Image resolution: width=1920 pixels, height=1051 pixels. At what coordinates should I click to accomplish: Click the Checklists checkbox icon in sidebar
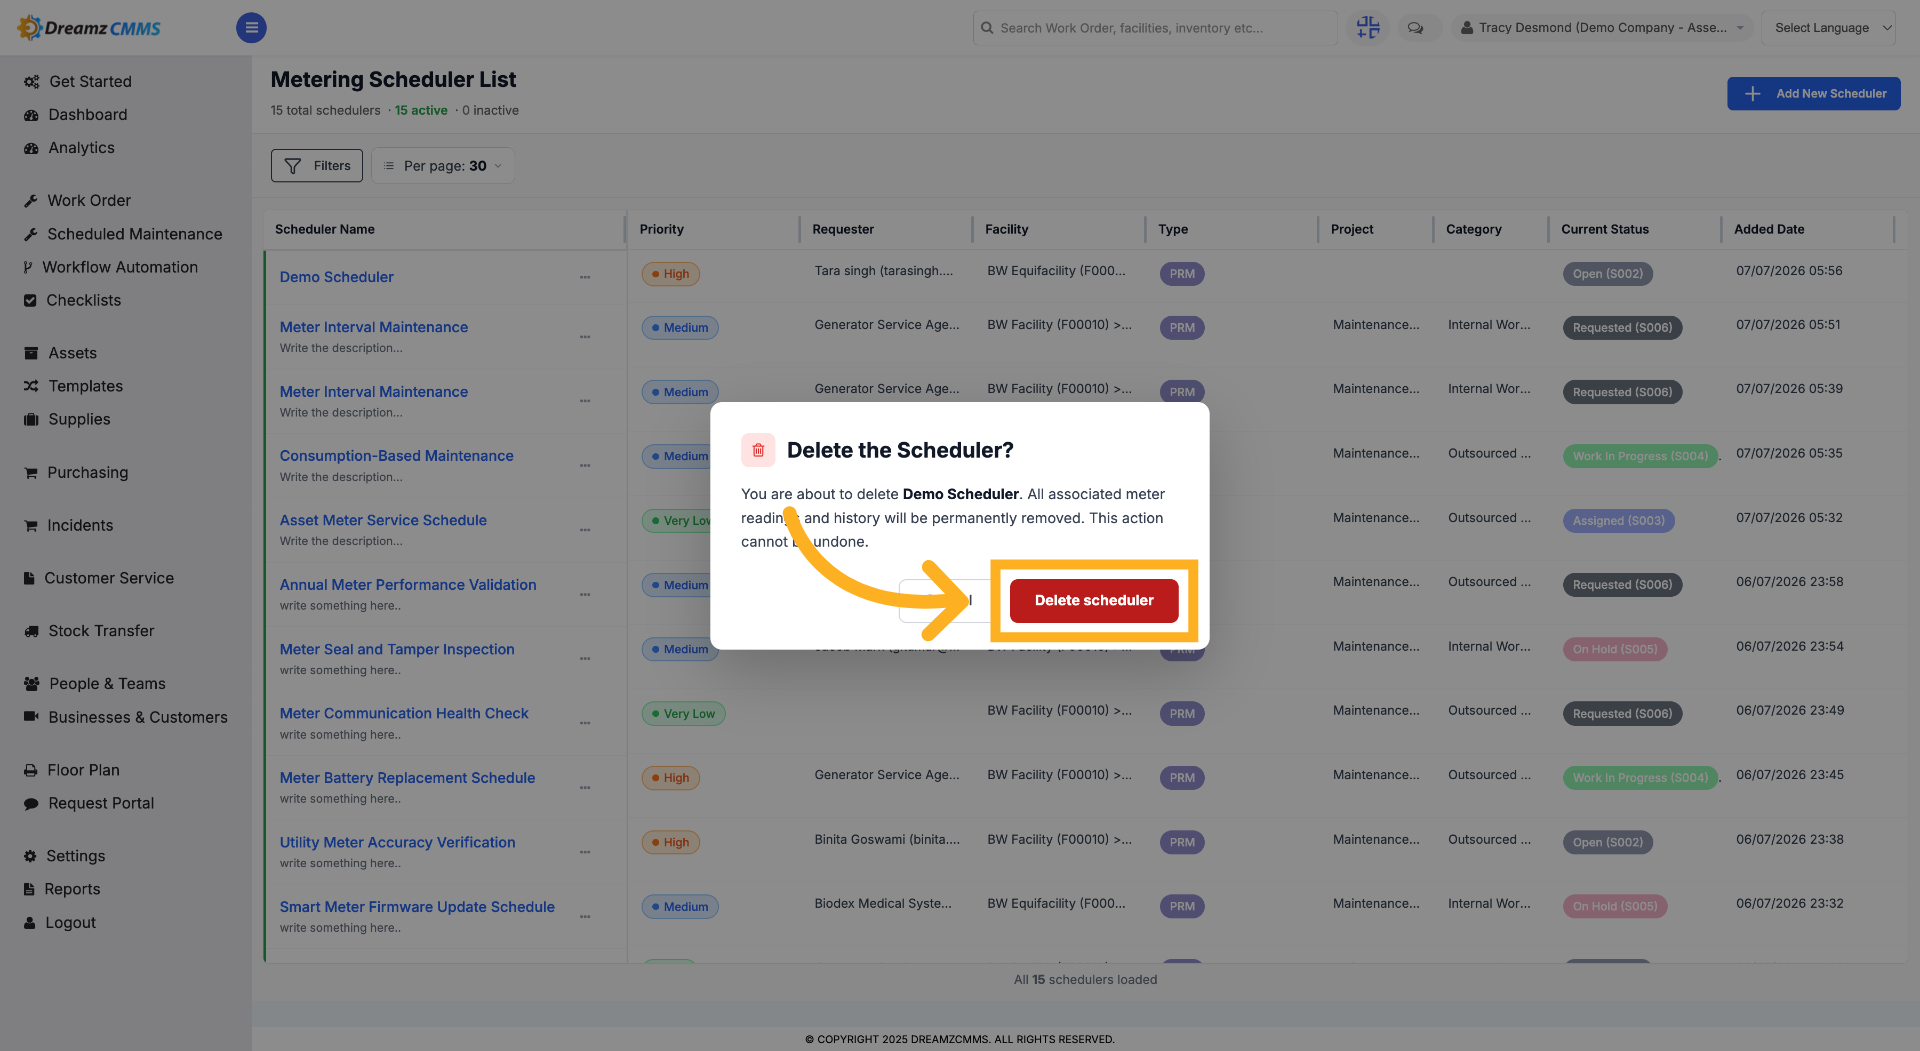click(x=30, y=300)
